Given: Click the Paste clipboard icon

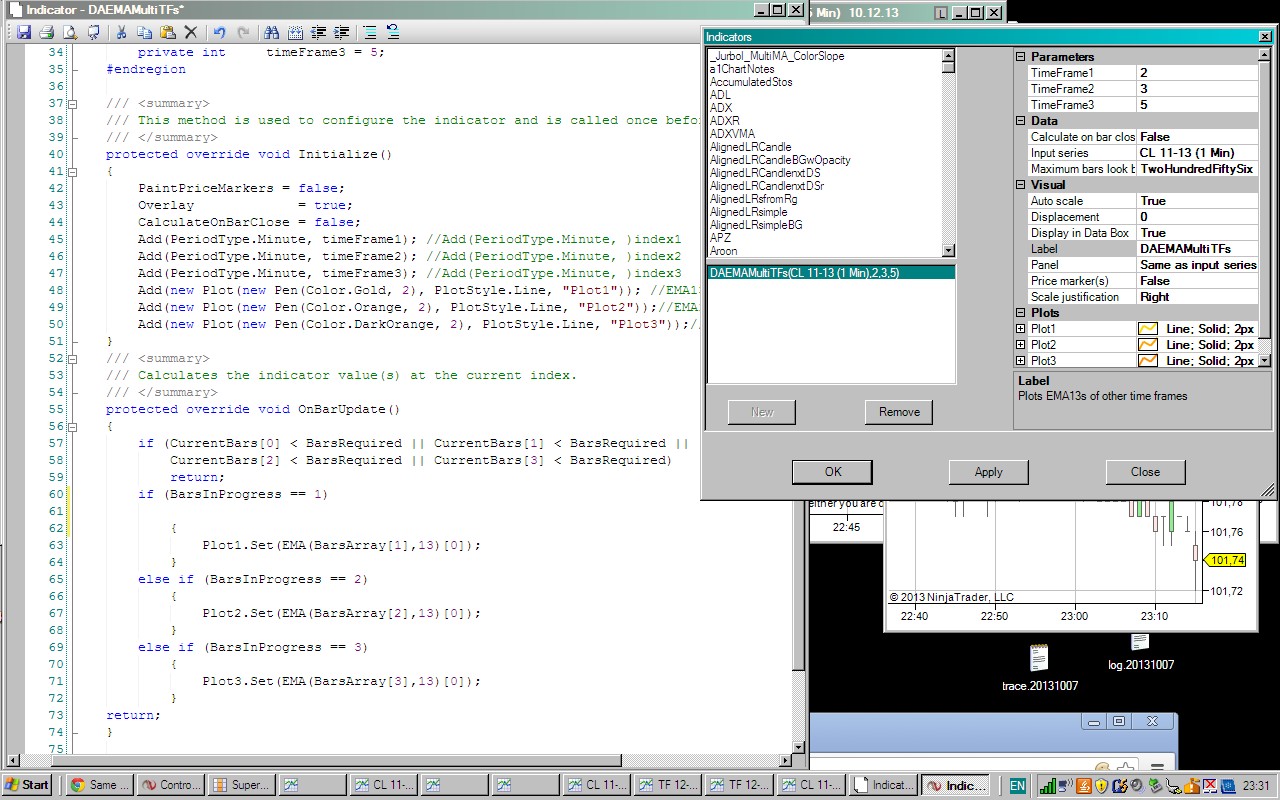Looking at the screenshot, I should point(167,32).
